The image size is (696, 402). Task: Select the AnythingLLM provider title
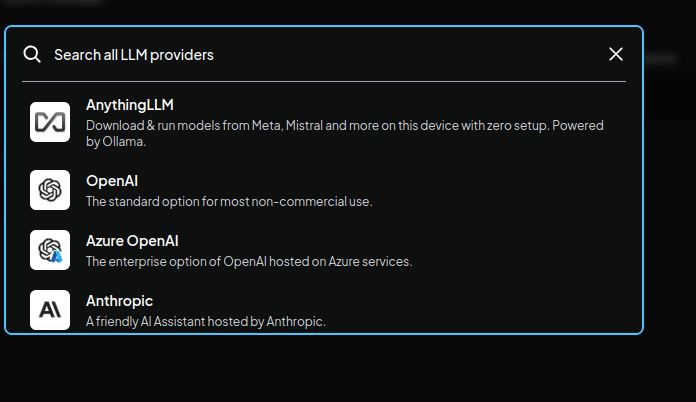click(130, 105)
